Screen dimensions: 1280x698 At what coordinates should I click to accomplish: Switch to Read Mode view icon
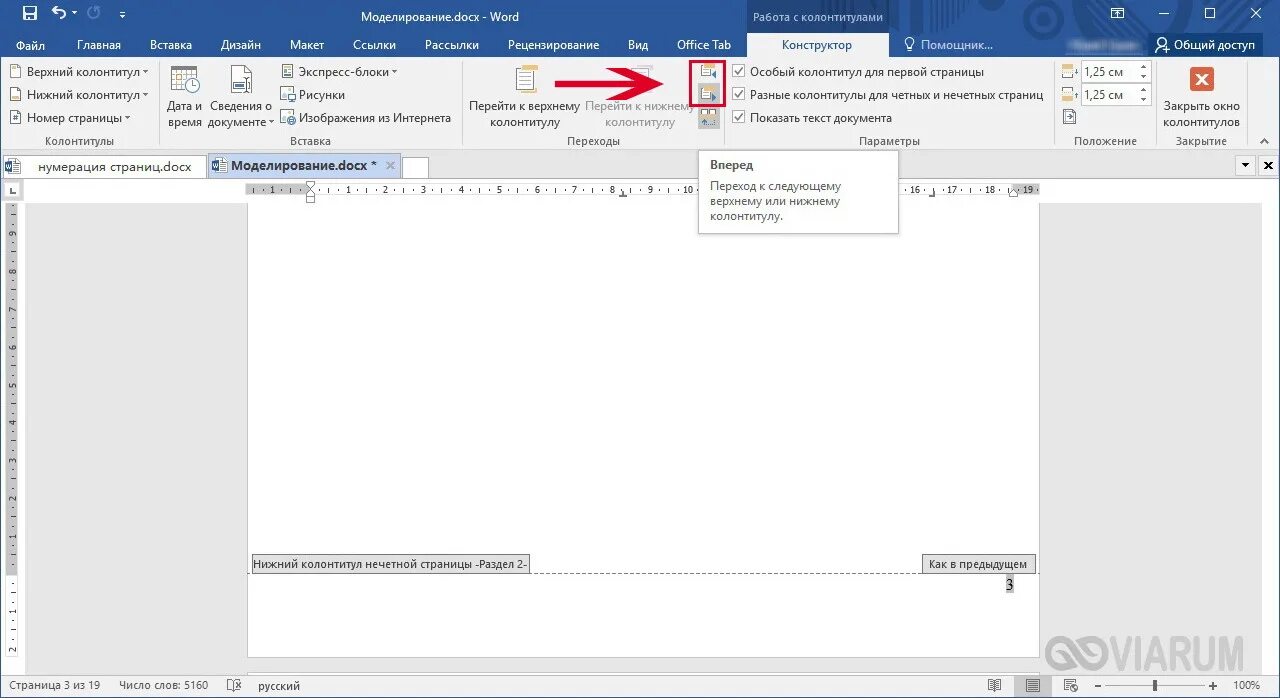pos(994,686)
